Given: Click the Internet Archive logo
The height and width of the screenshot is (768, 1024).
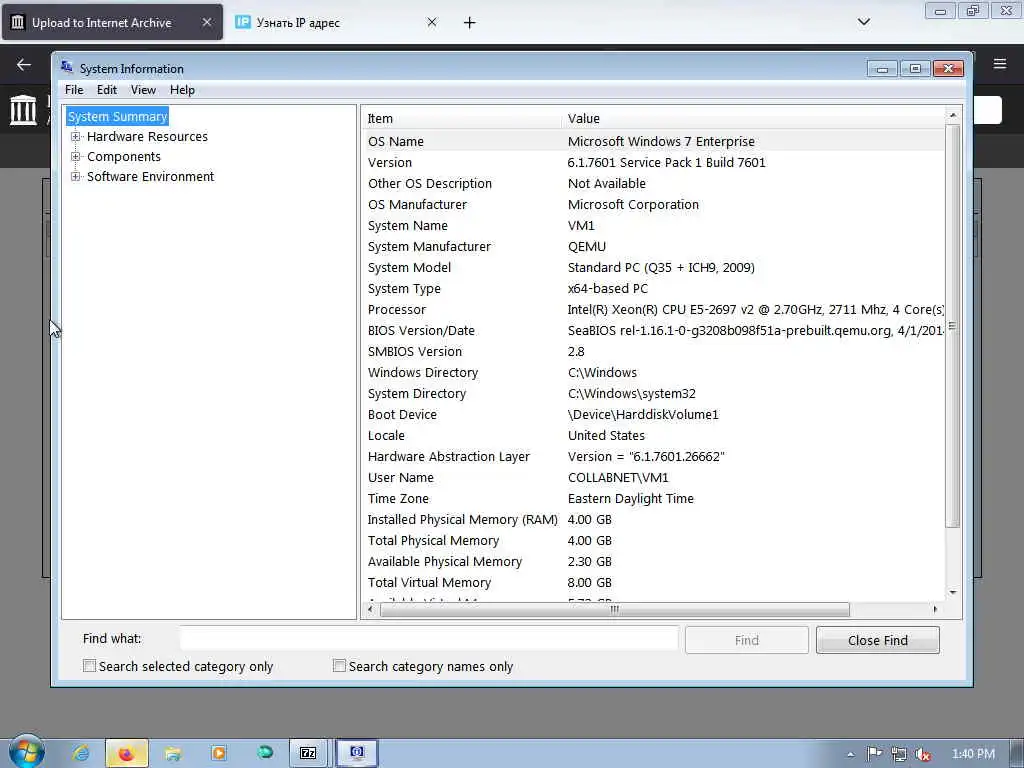Looking at the screenshot, I should click(23, 110).
